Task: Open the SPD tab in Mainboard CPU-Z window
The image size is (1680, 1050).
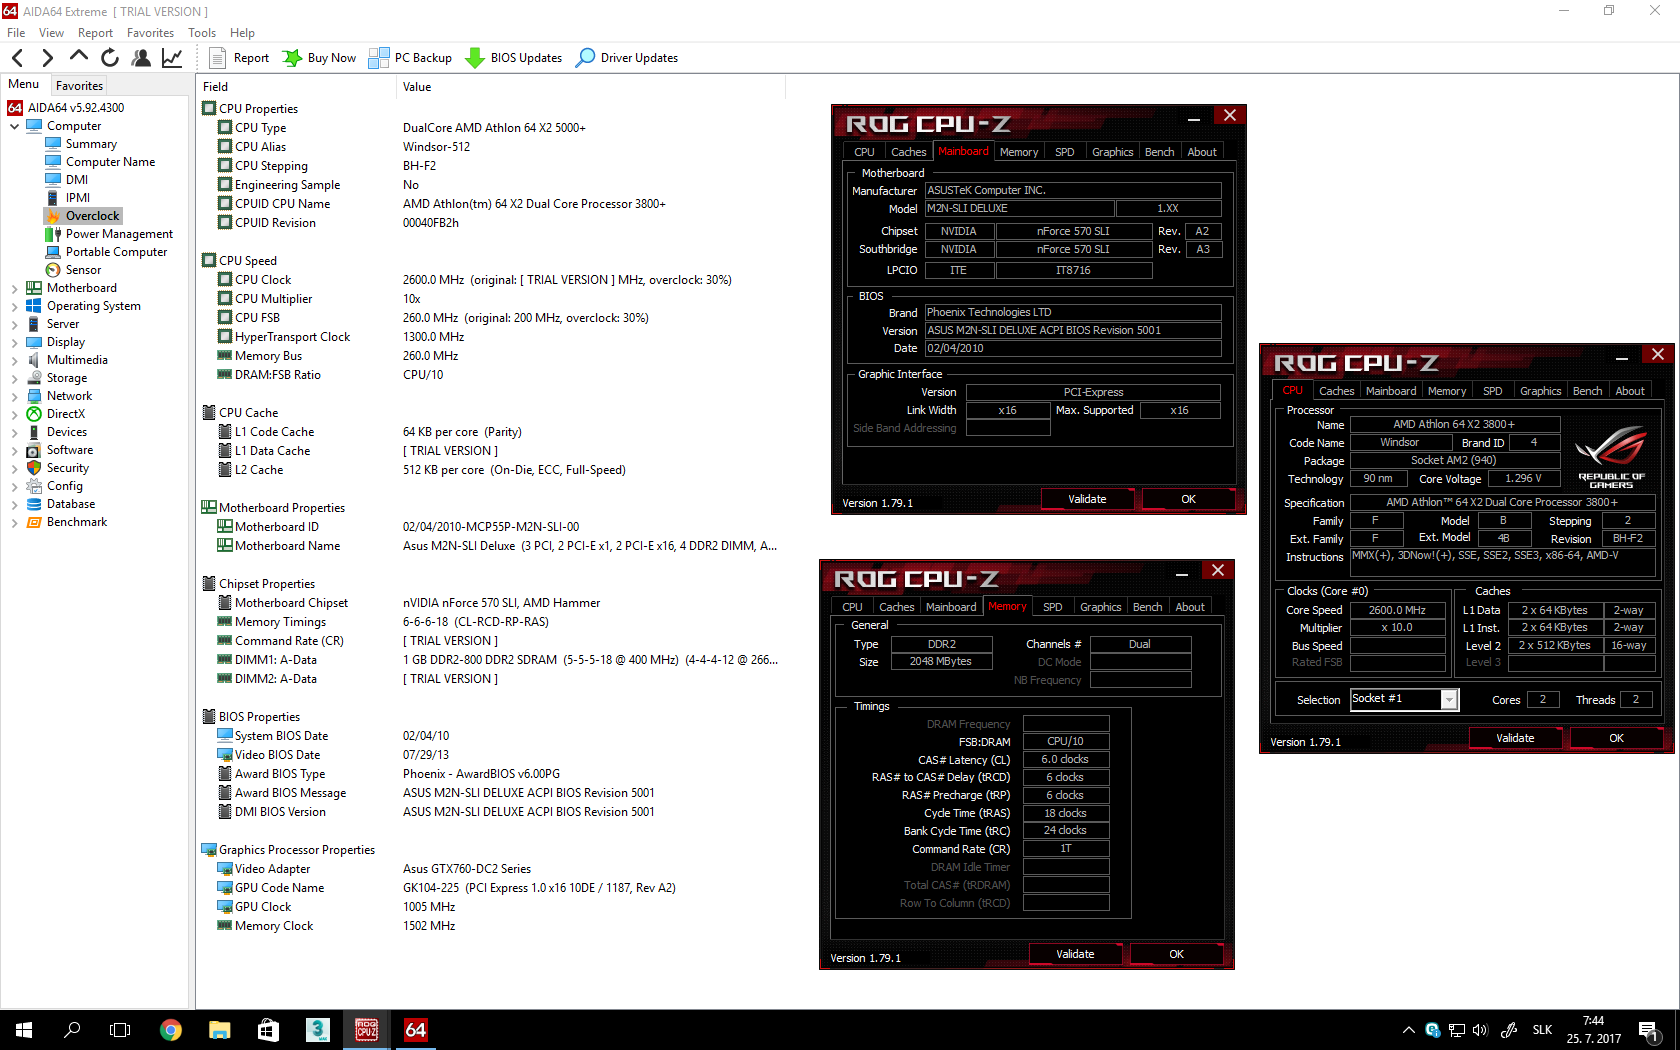Action: click(x=1064, y=152)
